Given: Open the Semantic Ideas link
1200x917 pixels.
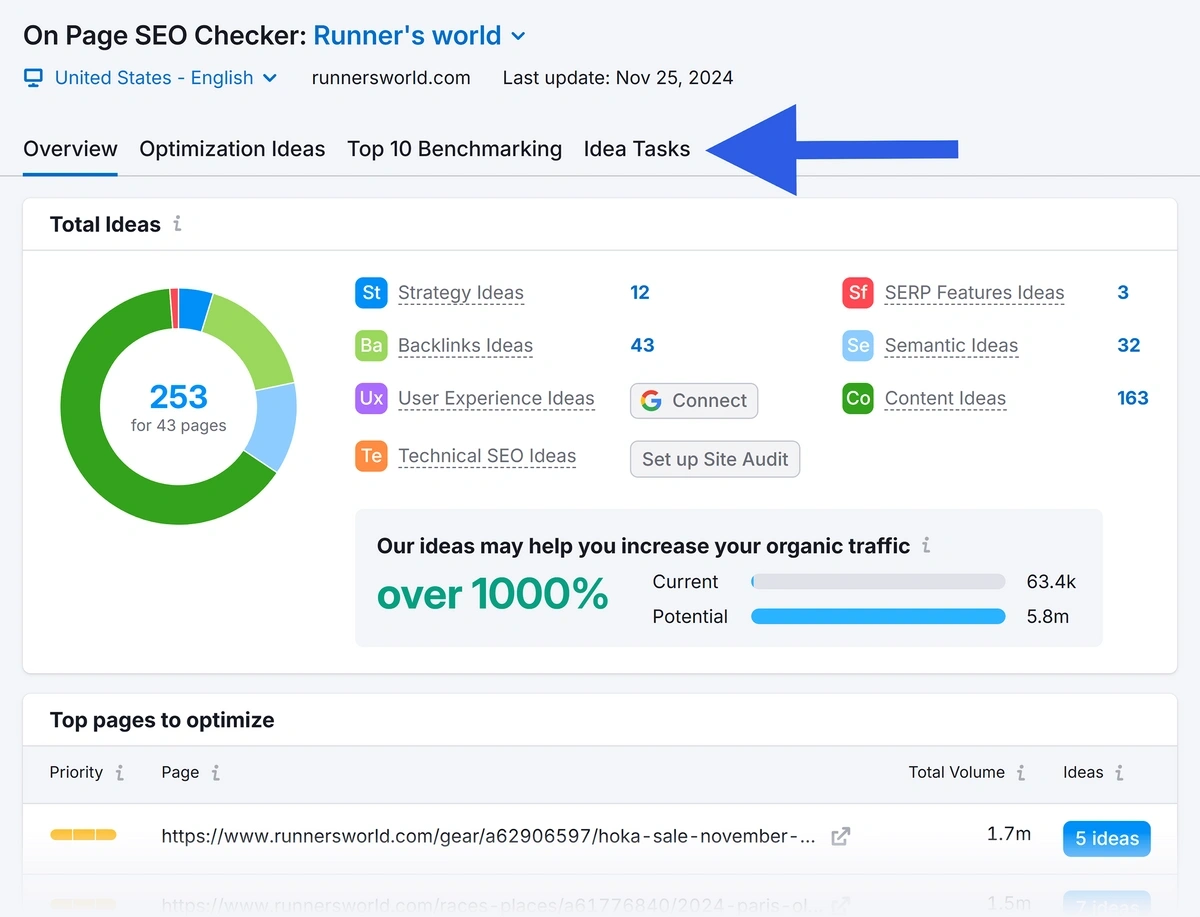Looking at the screenshot, I should 951,346.
